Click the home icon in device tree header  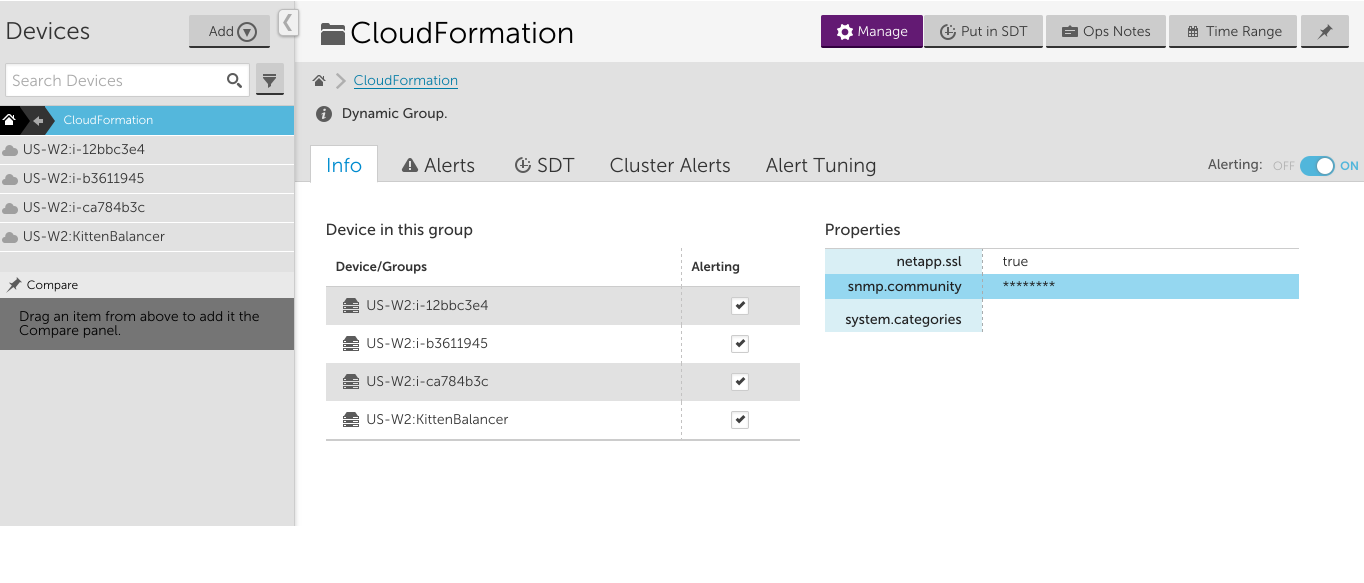tap(9, 120)
